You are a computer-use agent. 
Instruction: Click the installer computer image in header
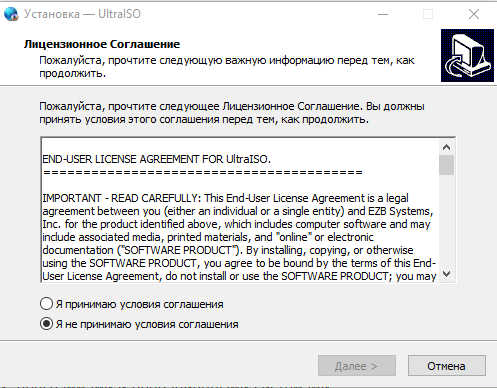(x=467, y=55)
